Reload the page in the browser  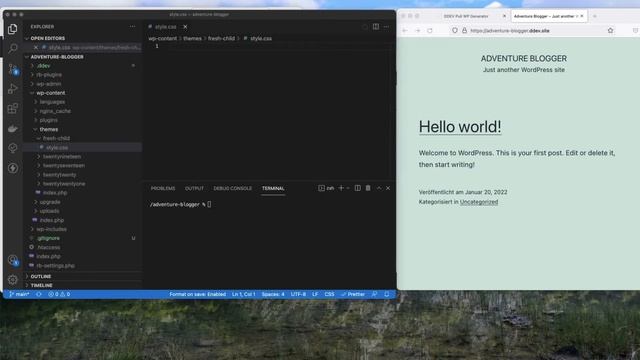(430, 31)
